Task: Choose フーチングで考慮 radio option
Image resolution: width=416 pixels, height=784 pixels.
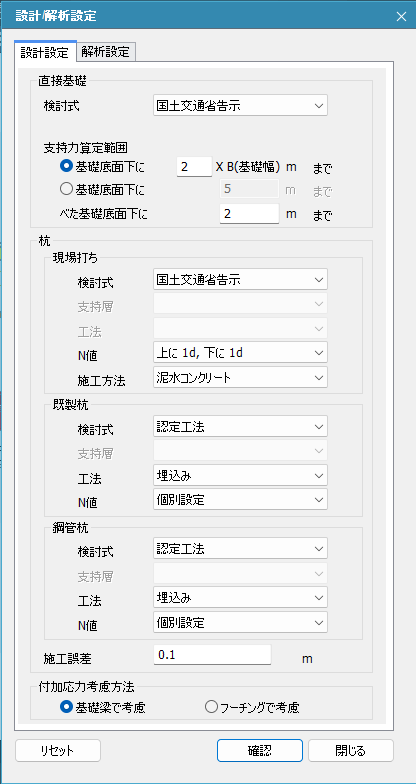Action: pyautogui.click(x=252, y=707)
